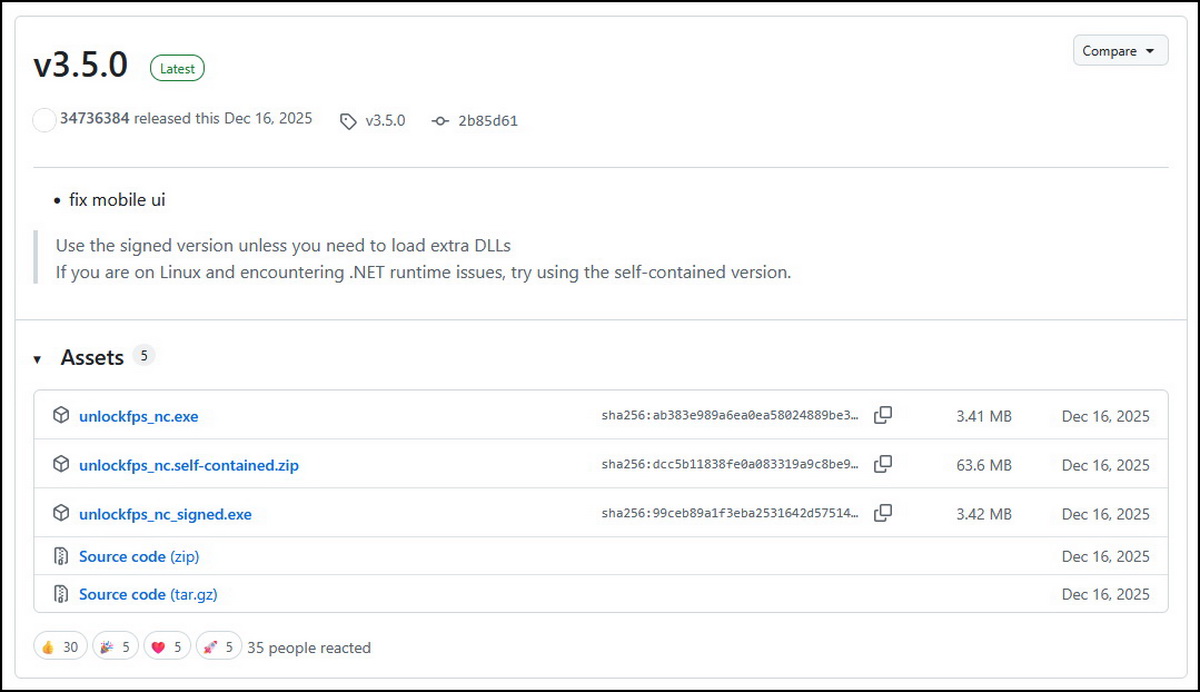Open commit 2b85d61

coord(488,121)
